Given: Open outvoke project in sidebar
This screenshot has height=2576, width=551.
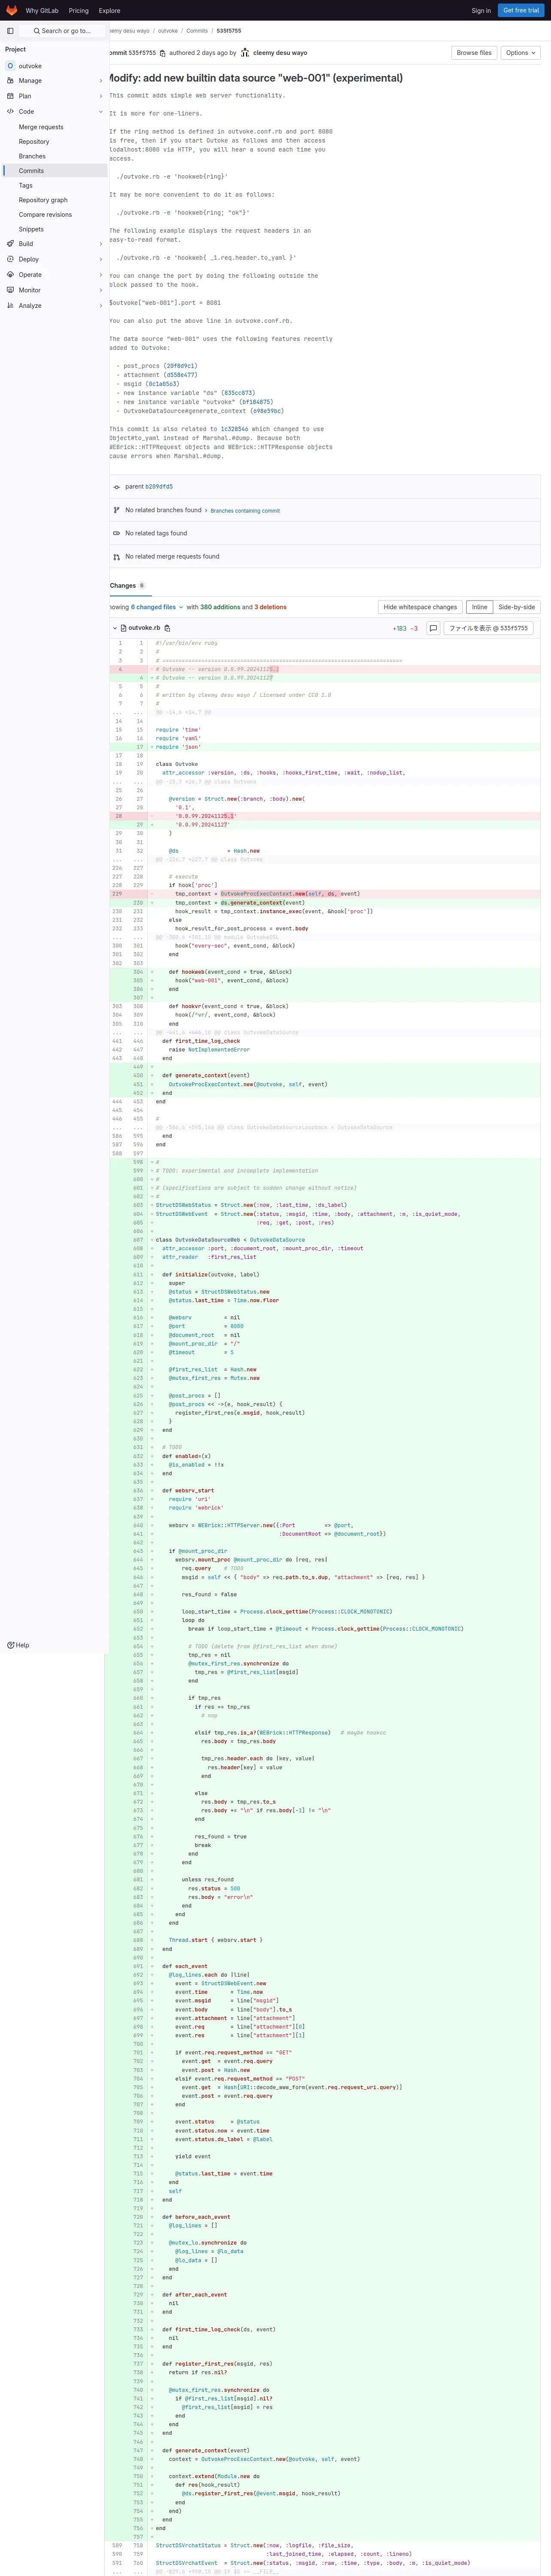Looking at the screenshot, I should pos(55,66).
